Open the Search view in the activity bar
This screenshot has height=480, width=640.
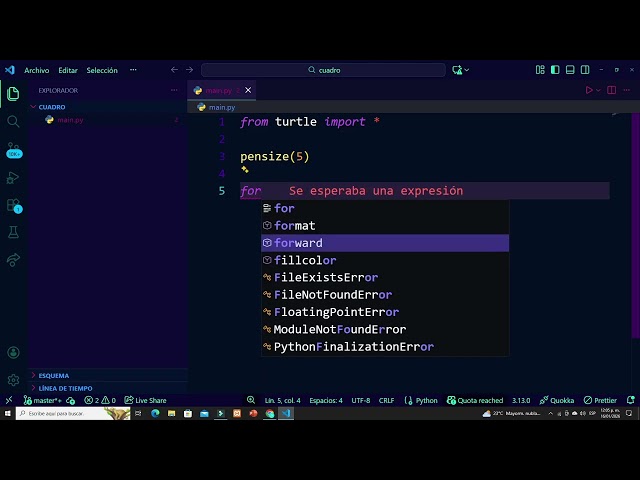click(13, 121)
